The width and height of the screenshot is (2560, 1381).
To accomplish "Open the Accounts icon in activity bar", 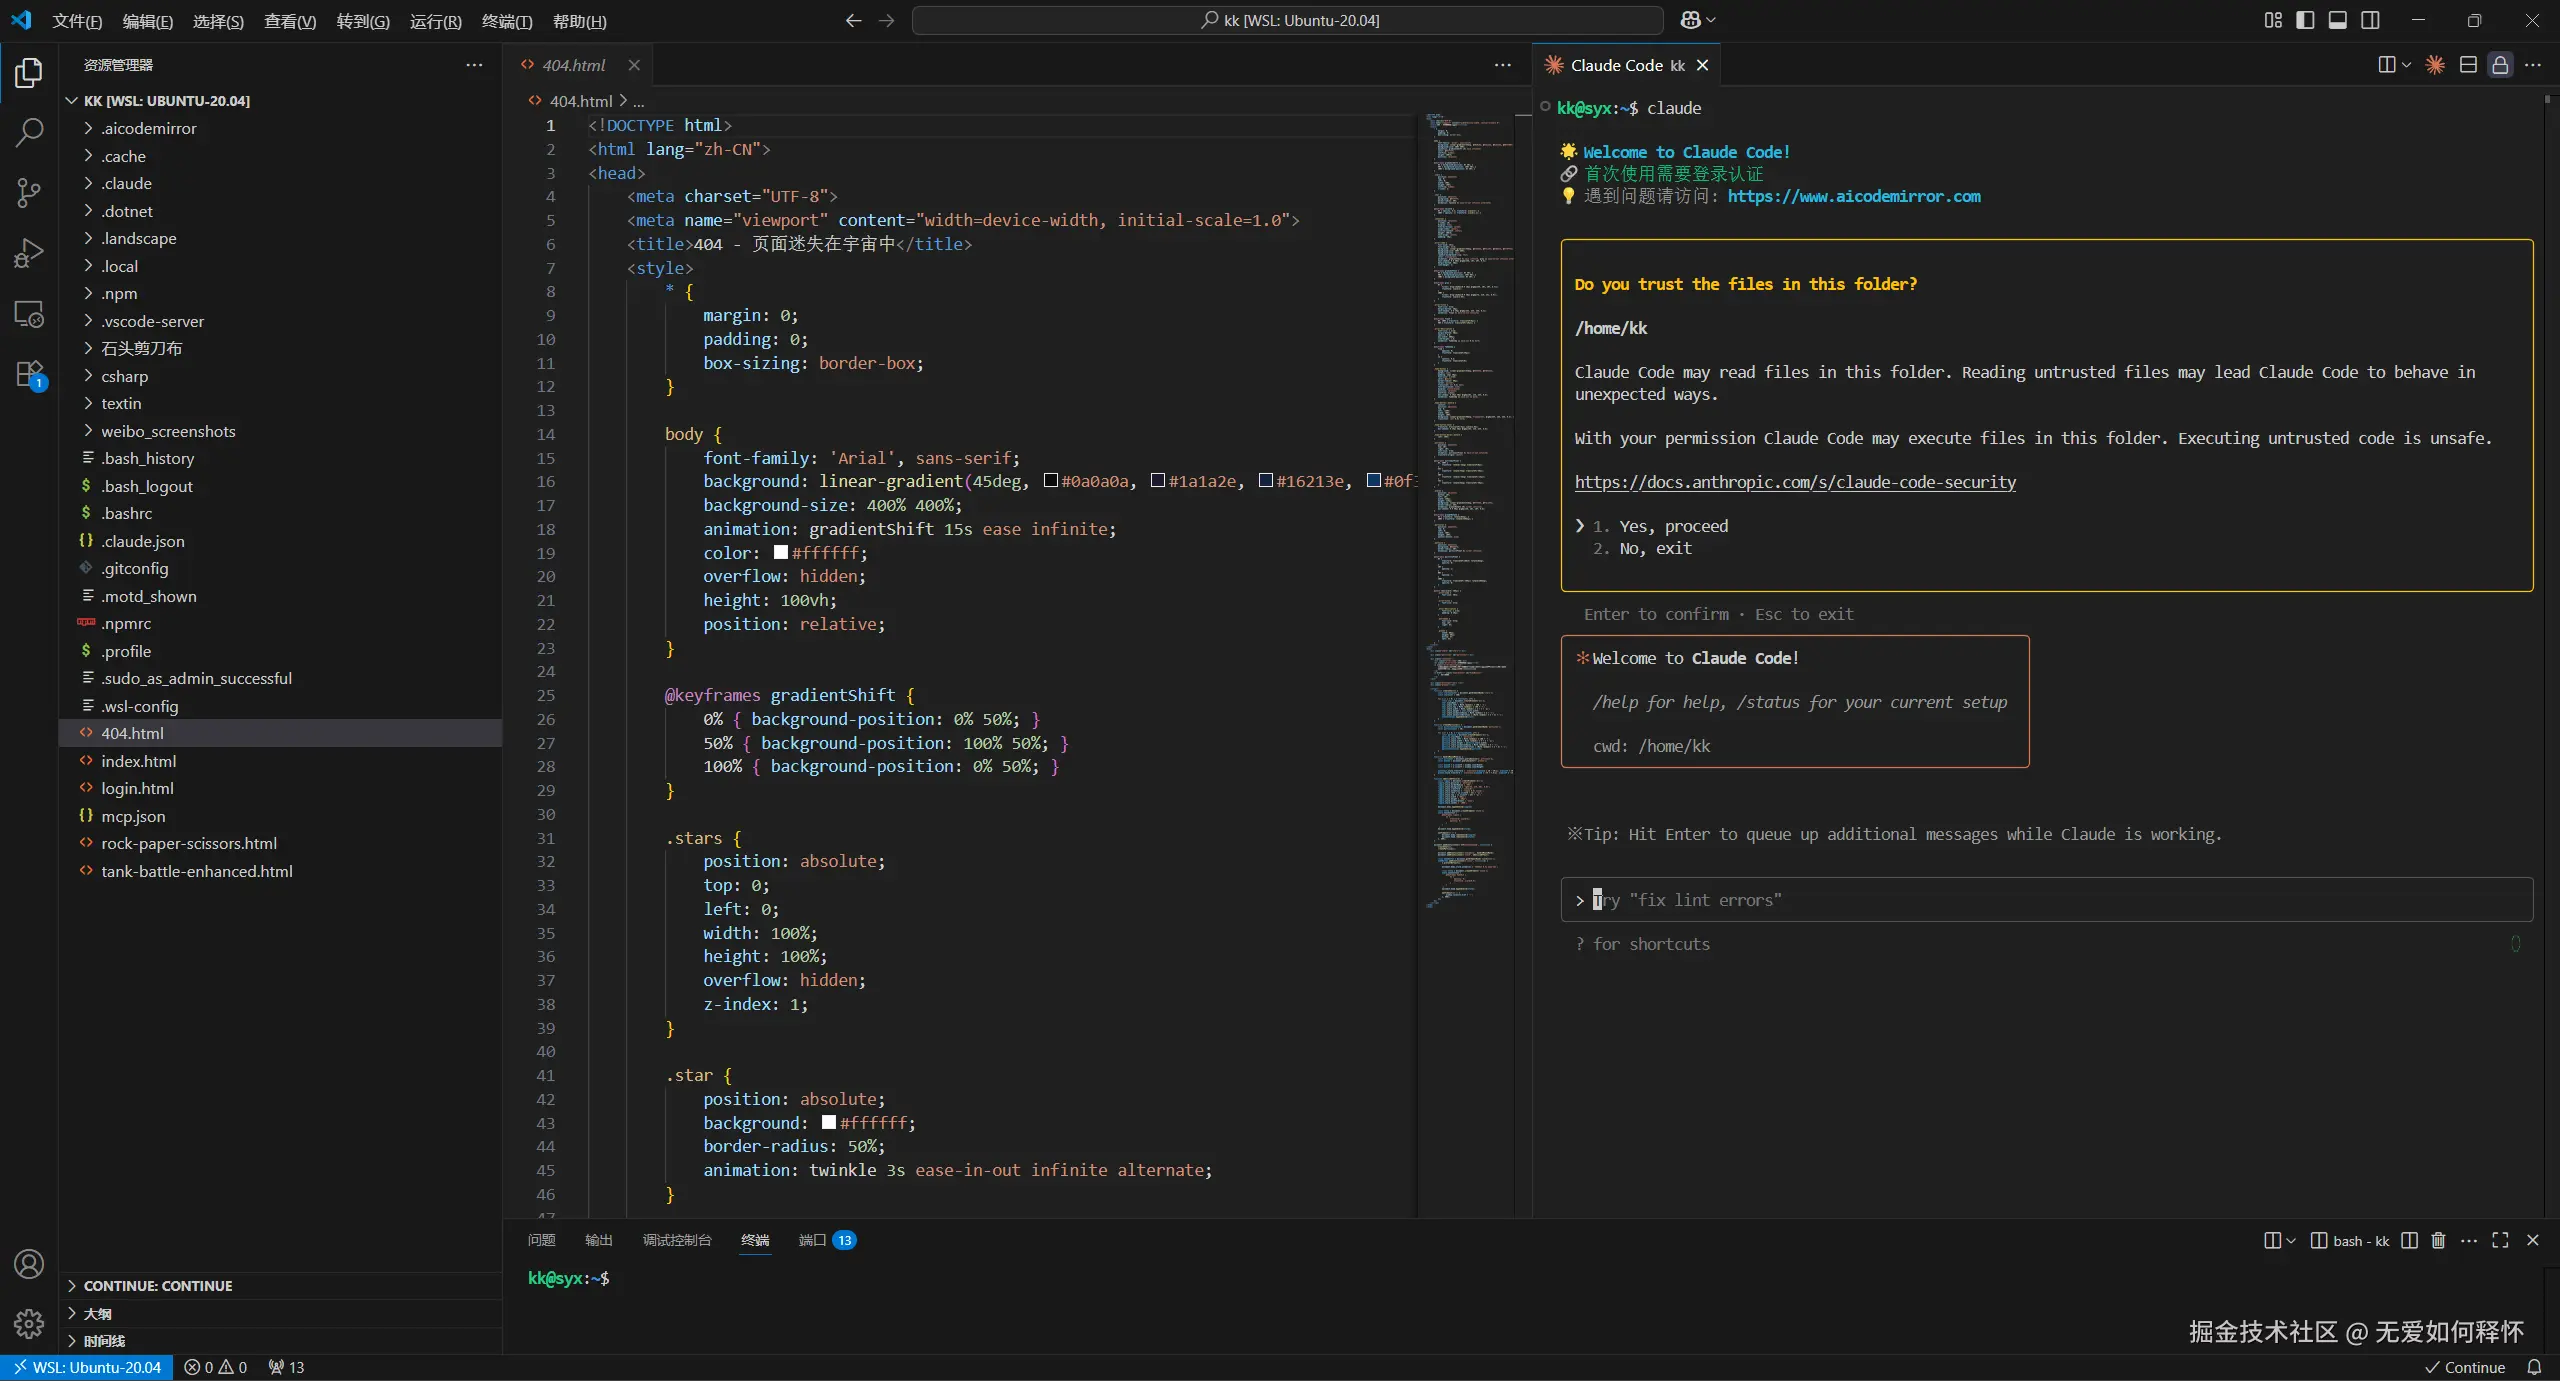I will (29, 1264).
